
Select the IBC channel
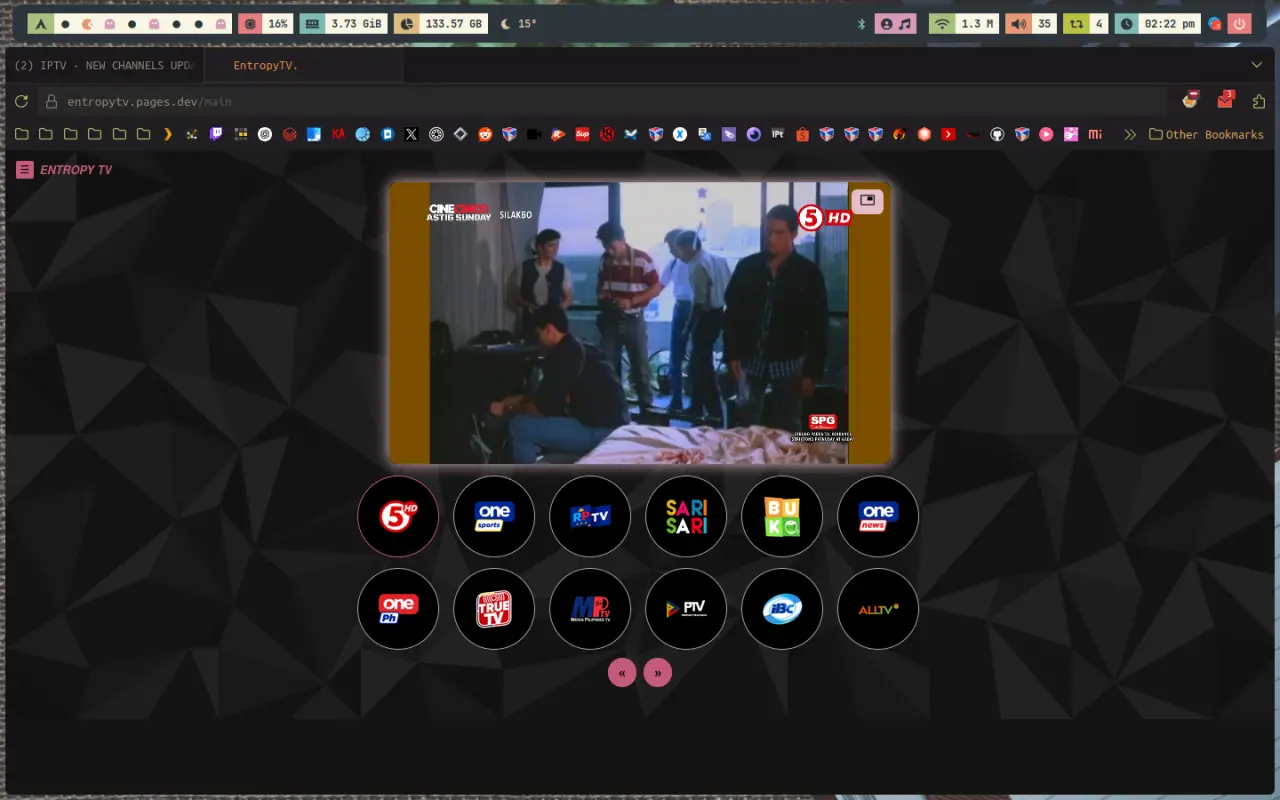tap(782, 609)
